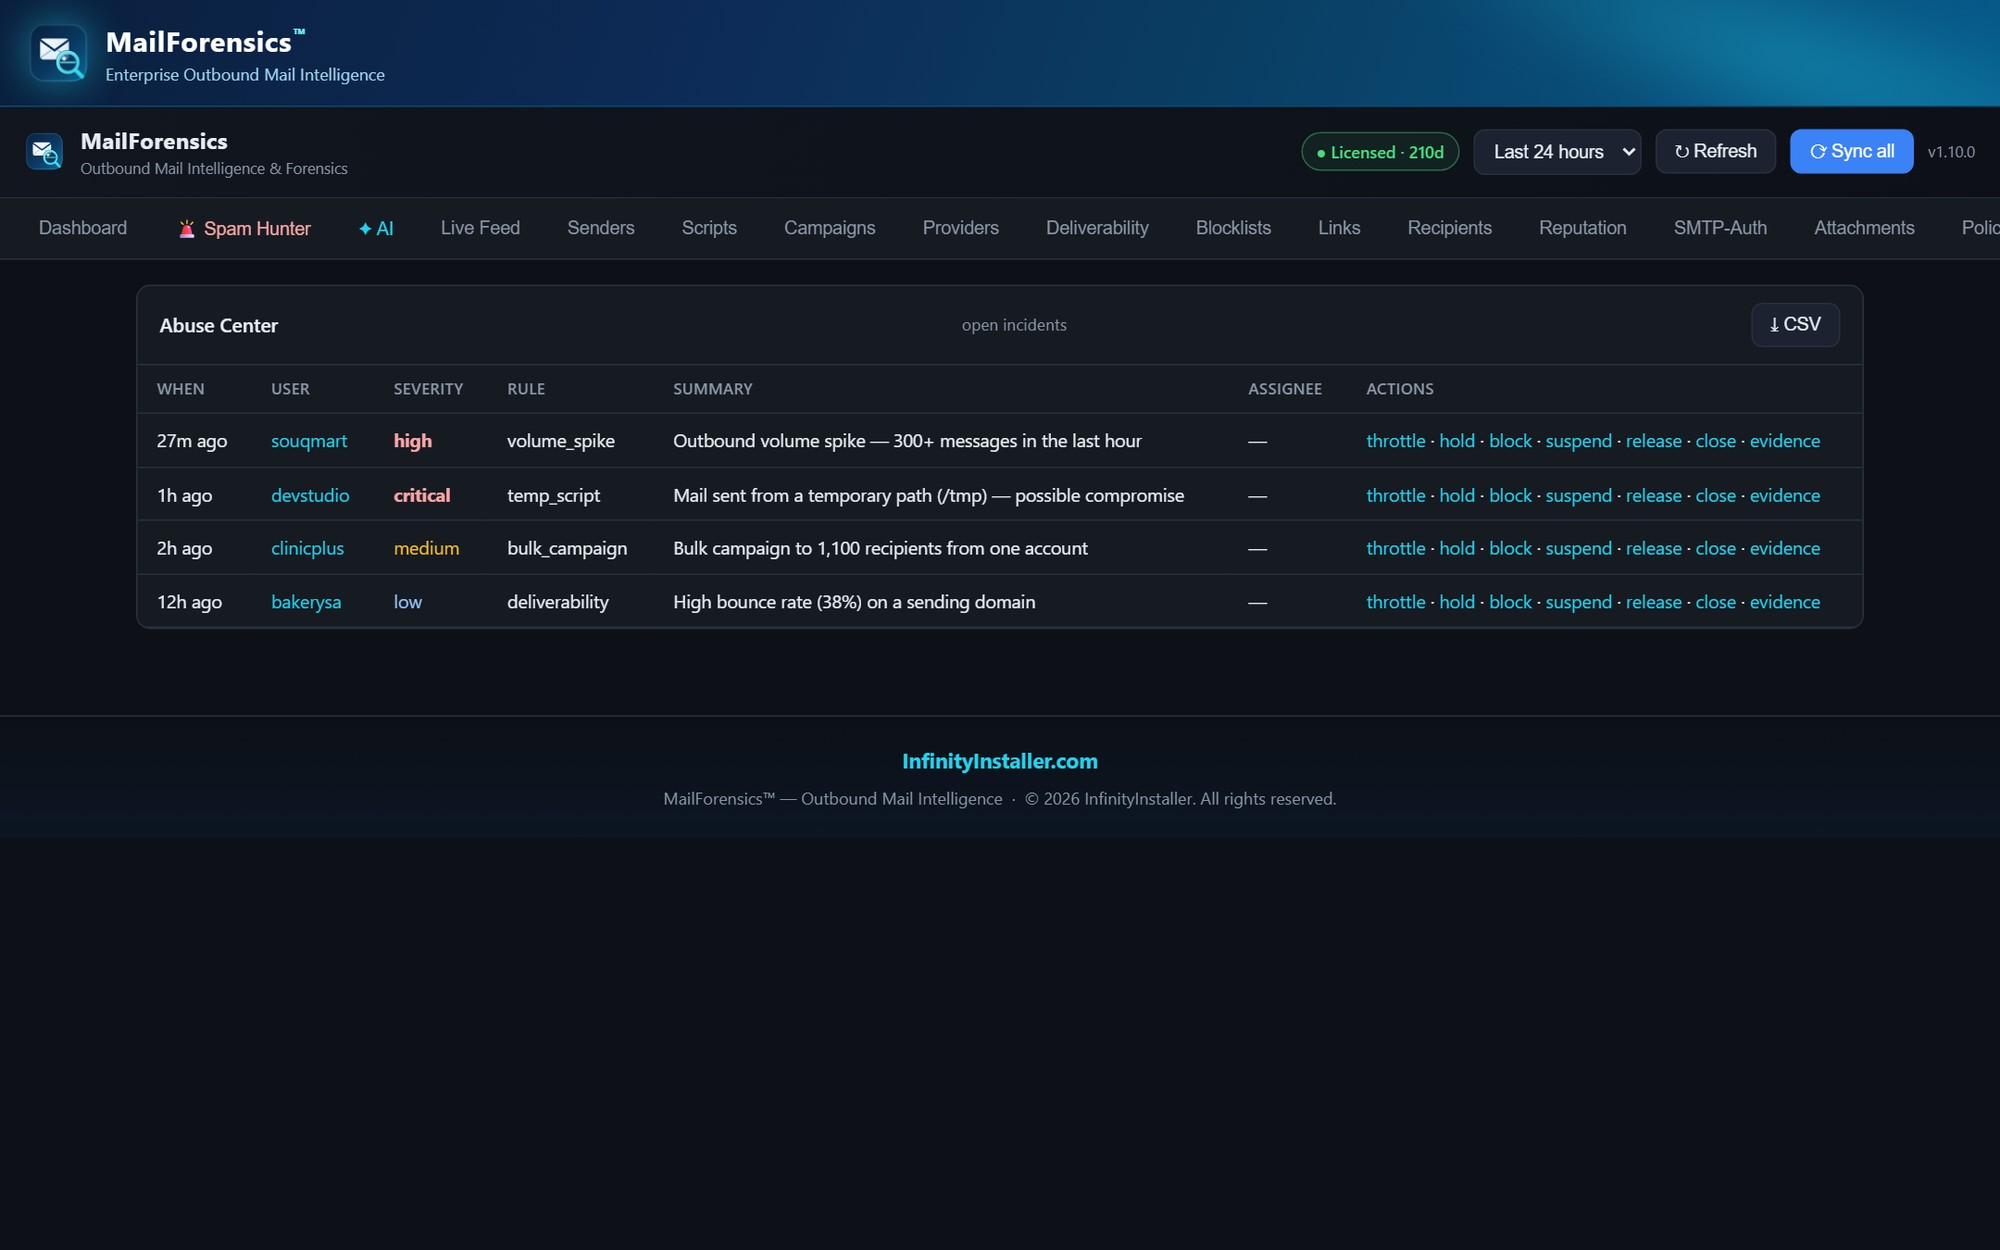Throttle the souqmart incident
The height and width of the screenshot is (1250, 2000).
coord(1396,441)
